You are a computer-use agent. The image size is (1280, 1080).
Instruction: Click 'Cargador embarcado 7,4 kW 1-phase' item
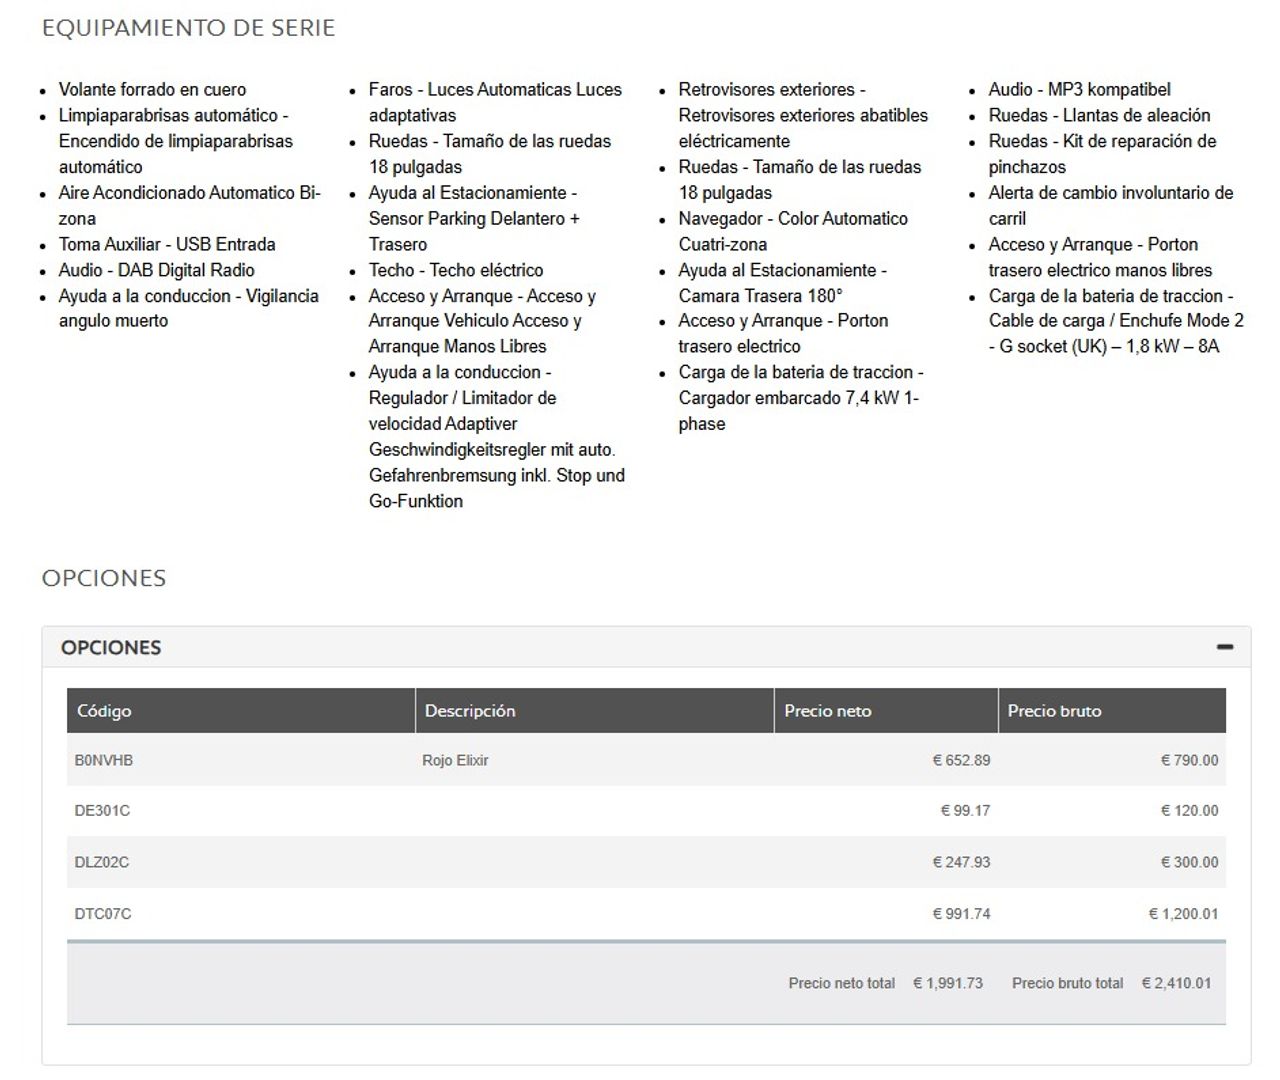pyautogui.click(x=799, y=411)
